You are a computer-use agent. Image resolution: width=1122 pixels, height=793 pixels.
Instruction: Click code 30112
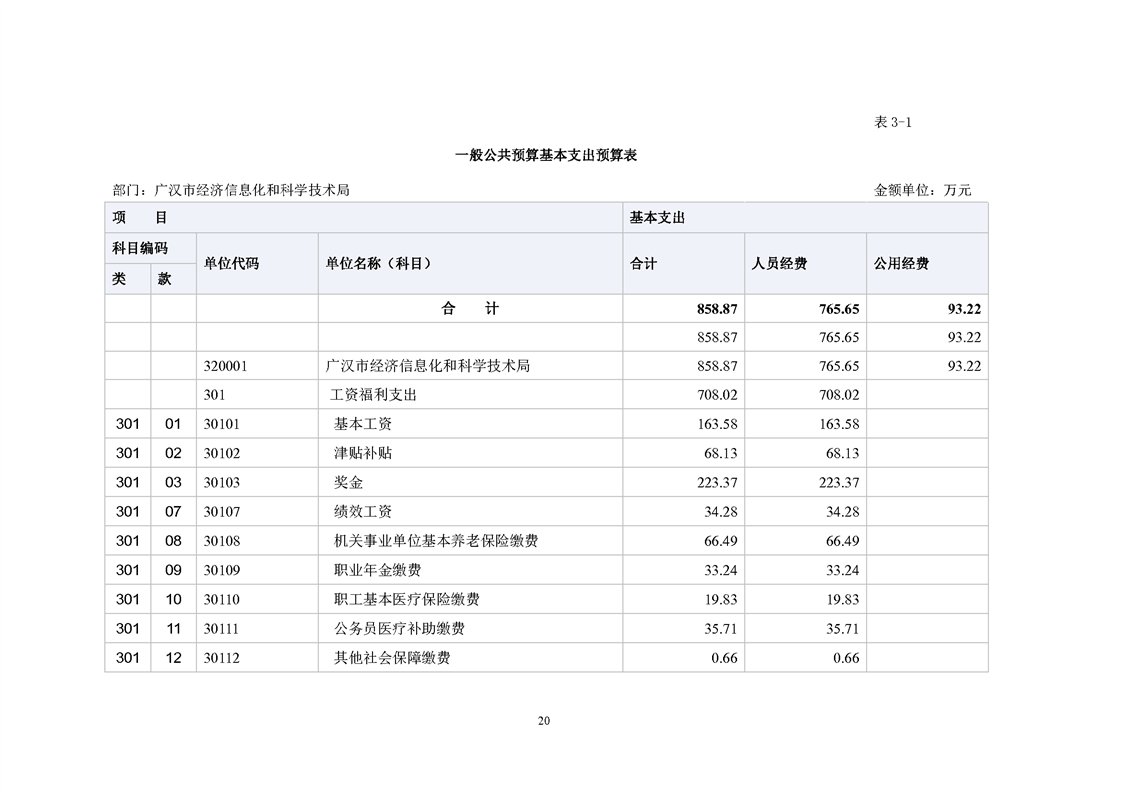point(222,659)
